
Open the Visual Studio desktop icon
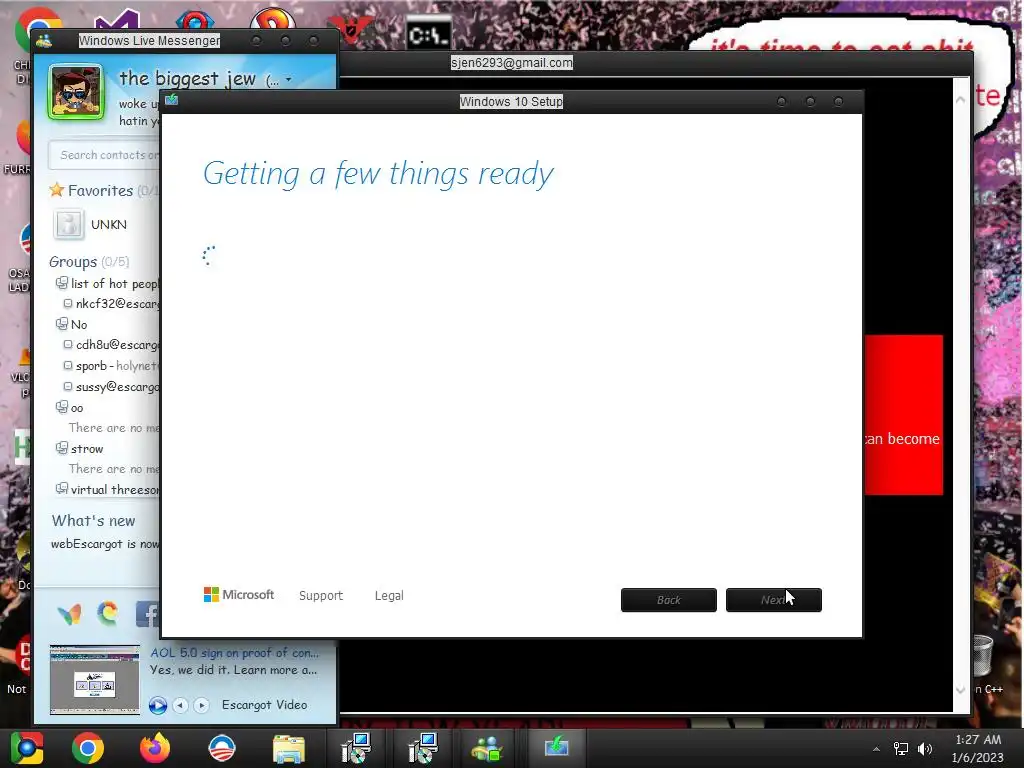pyautogui.click(x=118, y=21)
